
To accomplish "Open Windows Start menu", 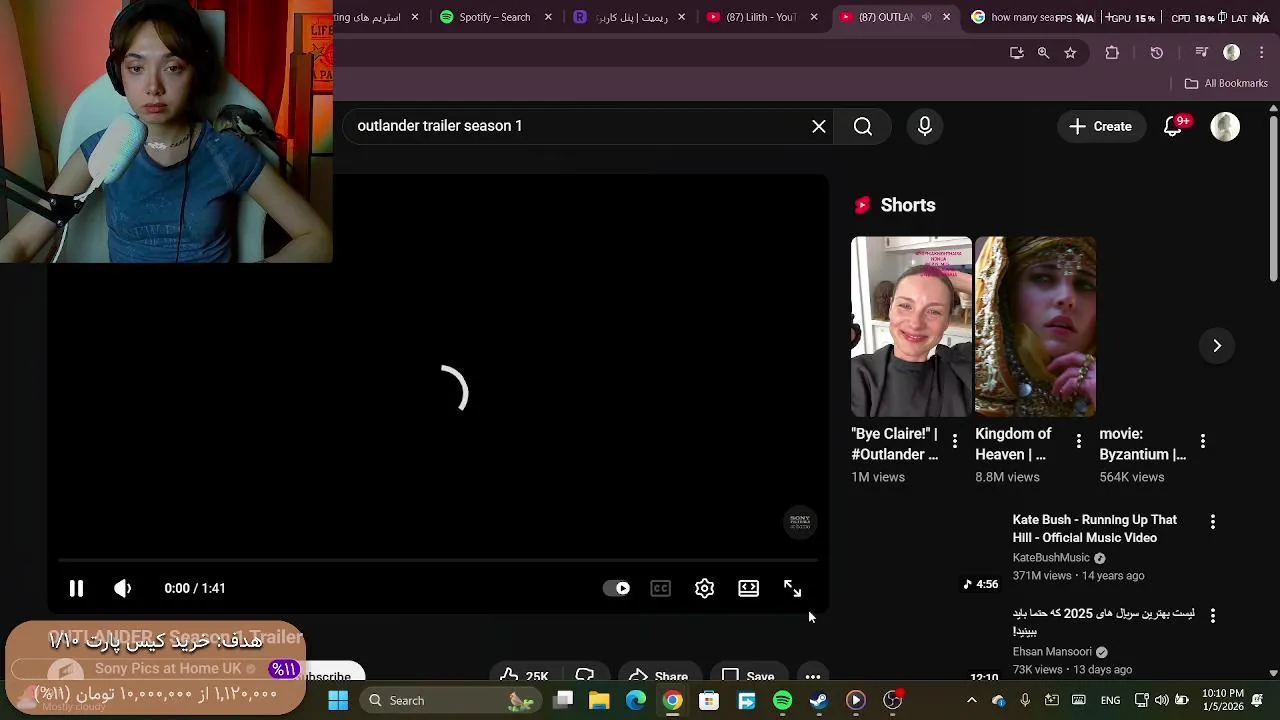I will 338,700.
